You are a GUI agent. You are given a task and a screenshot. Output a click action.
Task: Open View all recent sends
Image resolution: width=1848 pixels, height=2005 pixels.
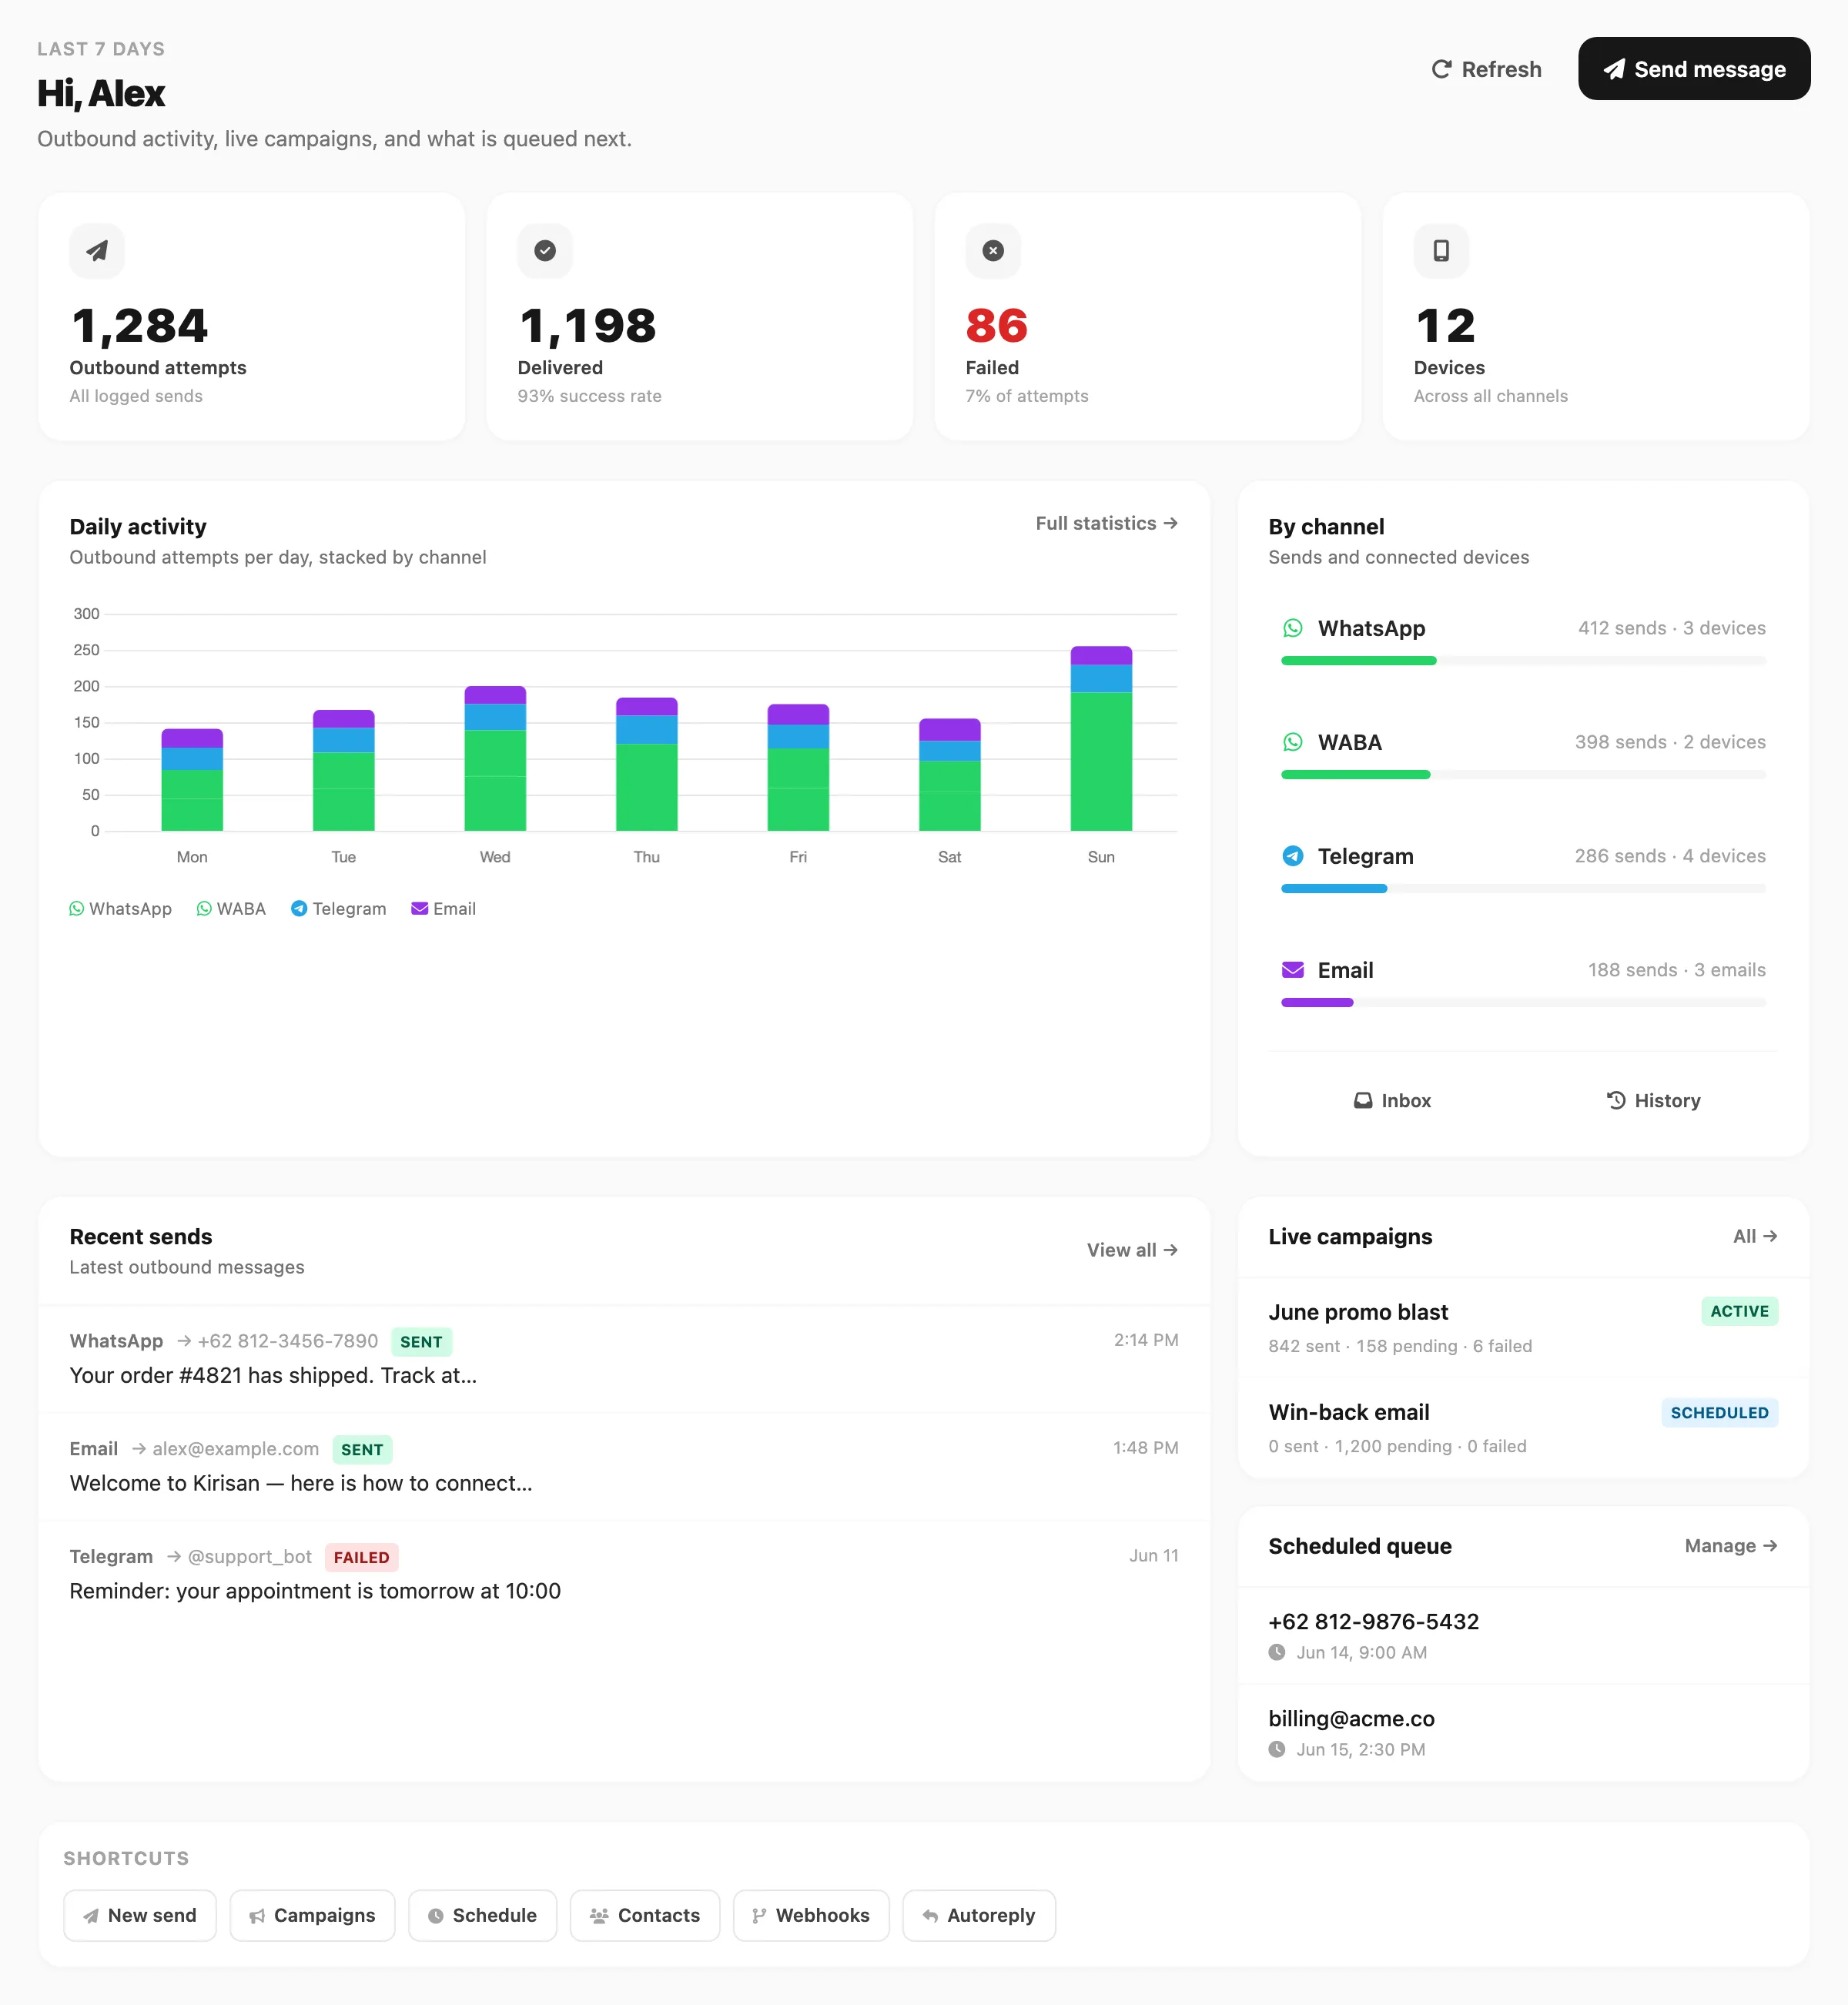(1132, 1250)
